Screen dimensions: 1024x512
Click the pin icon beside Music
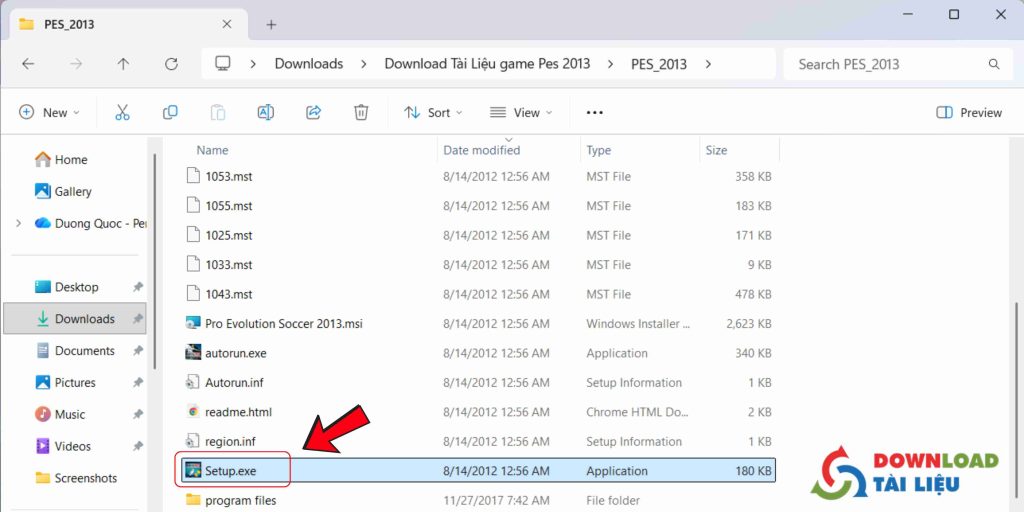coord(137,414)
